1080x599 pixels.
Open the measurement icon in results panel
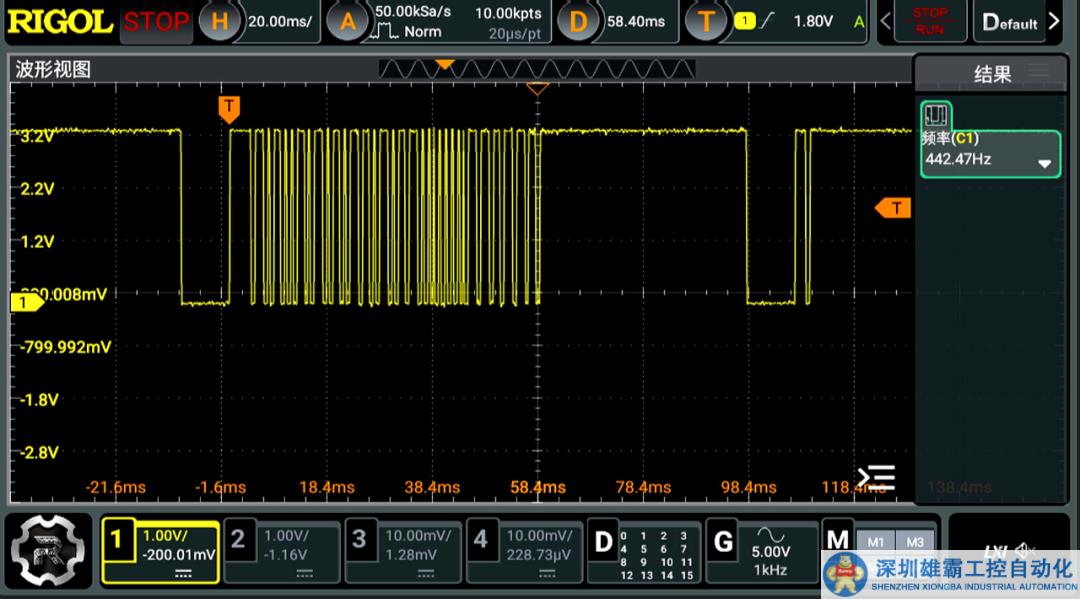[x=936, y=114]
